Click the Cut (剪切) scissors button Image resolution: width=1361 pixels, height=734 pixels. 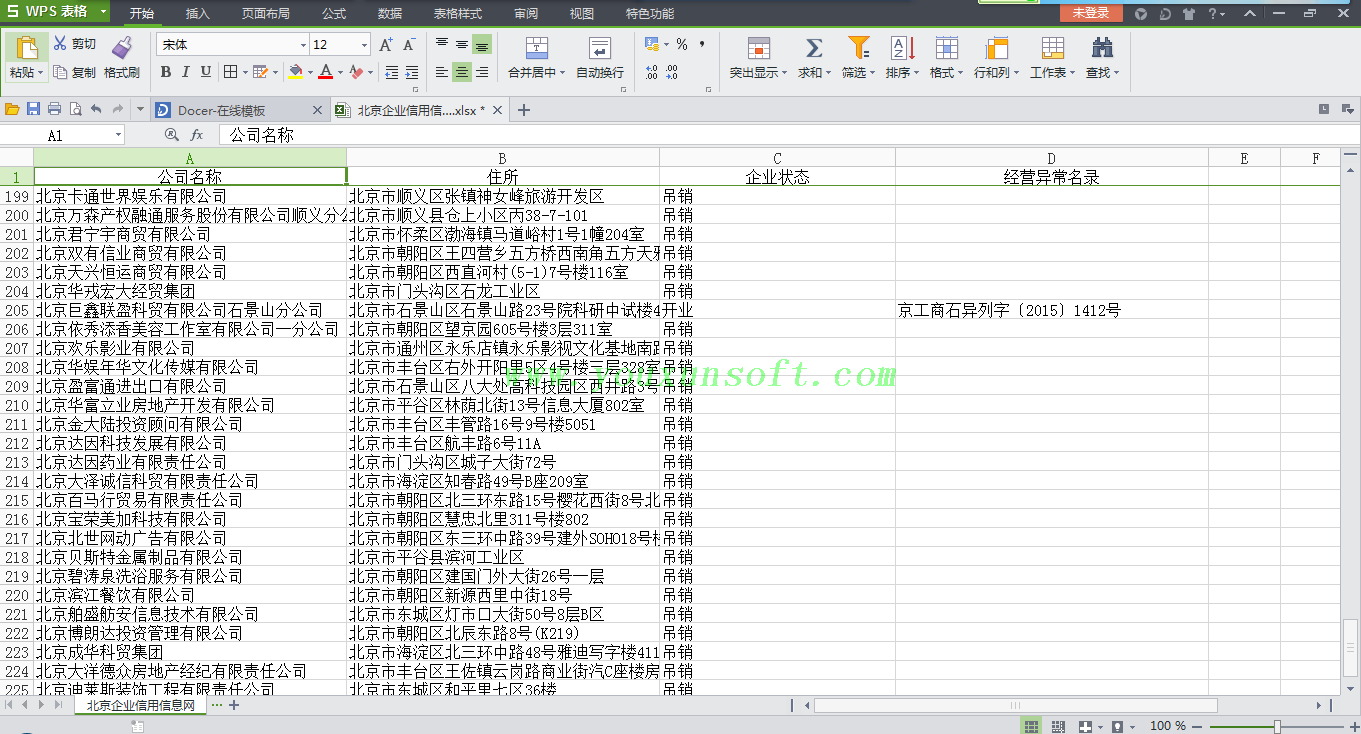tap(74, 44)
